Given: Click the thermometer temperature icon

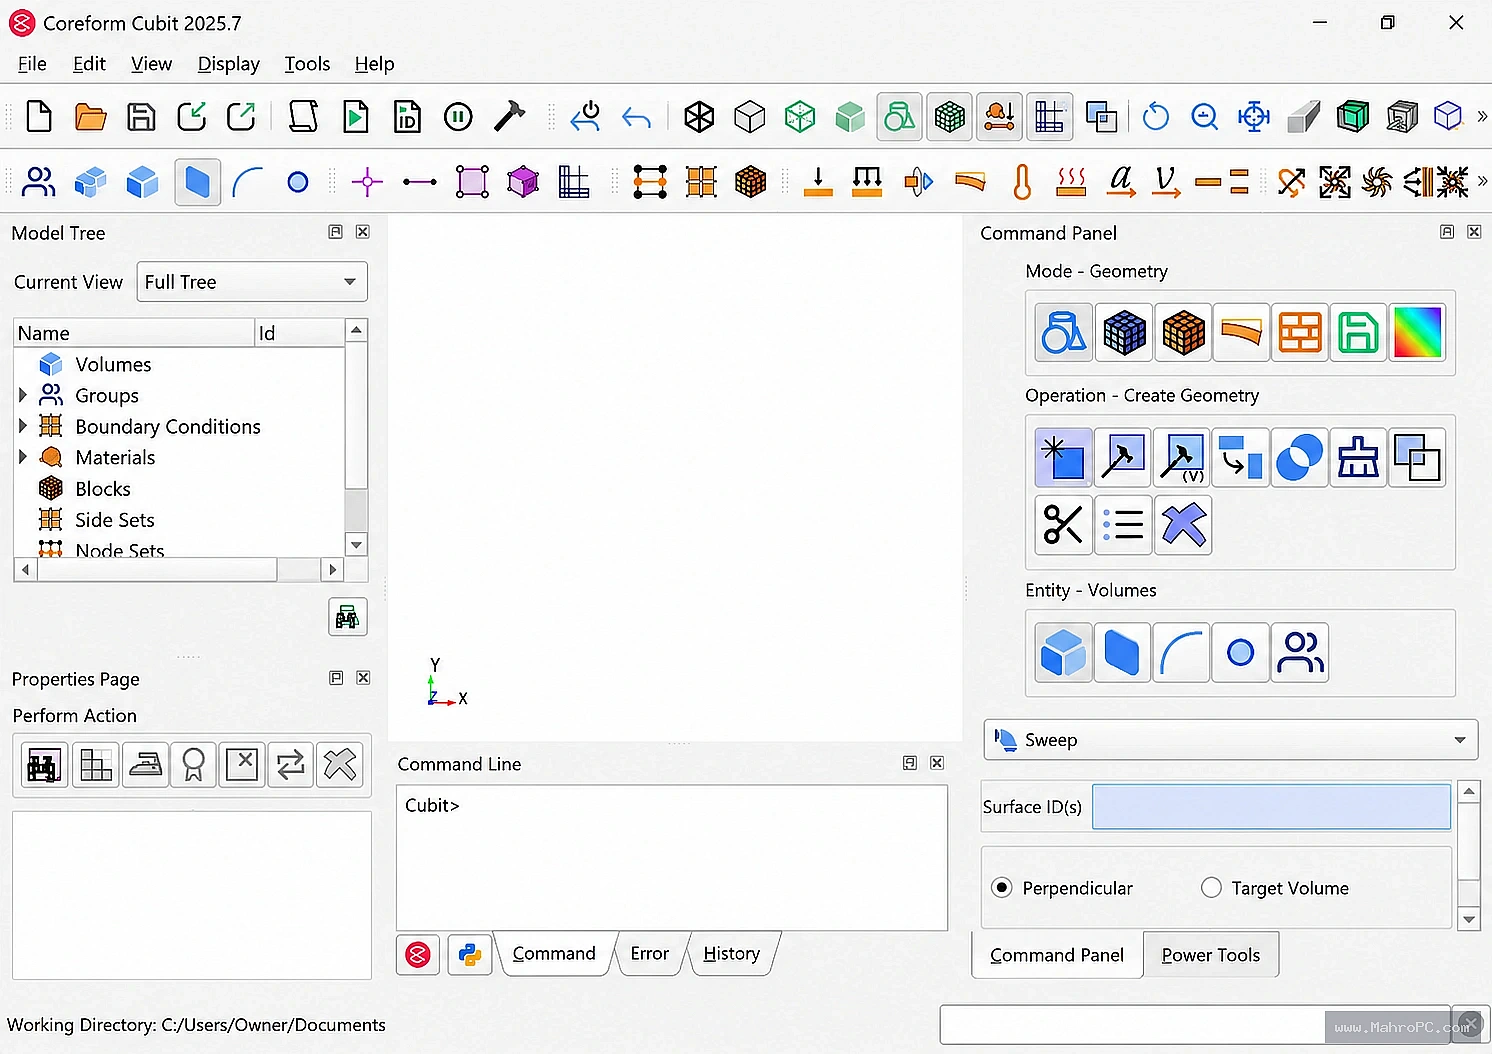Looking at the screenshot, I should tap(1021, 182).
